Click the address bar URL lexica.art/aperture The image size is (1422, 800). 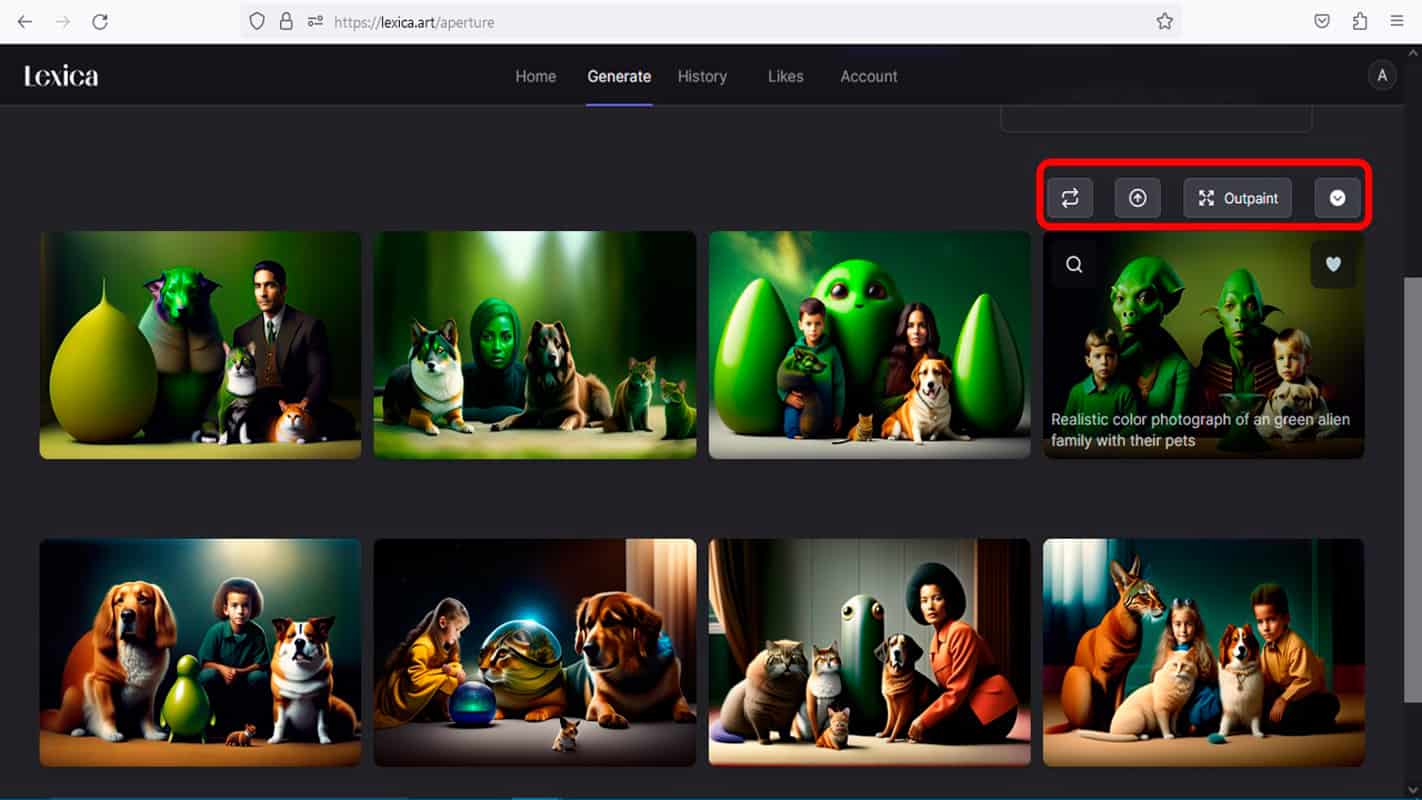pyautogui.click(x=414, y=21)
